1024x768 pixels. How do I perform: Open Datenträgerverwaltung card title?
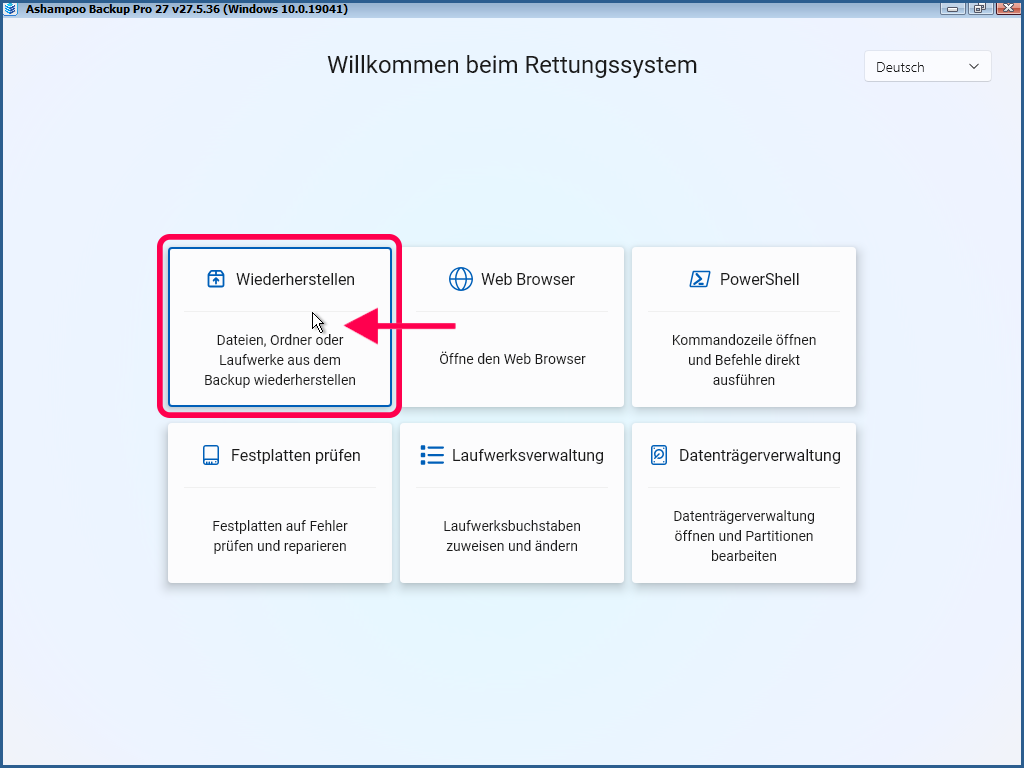(760, 455)
